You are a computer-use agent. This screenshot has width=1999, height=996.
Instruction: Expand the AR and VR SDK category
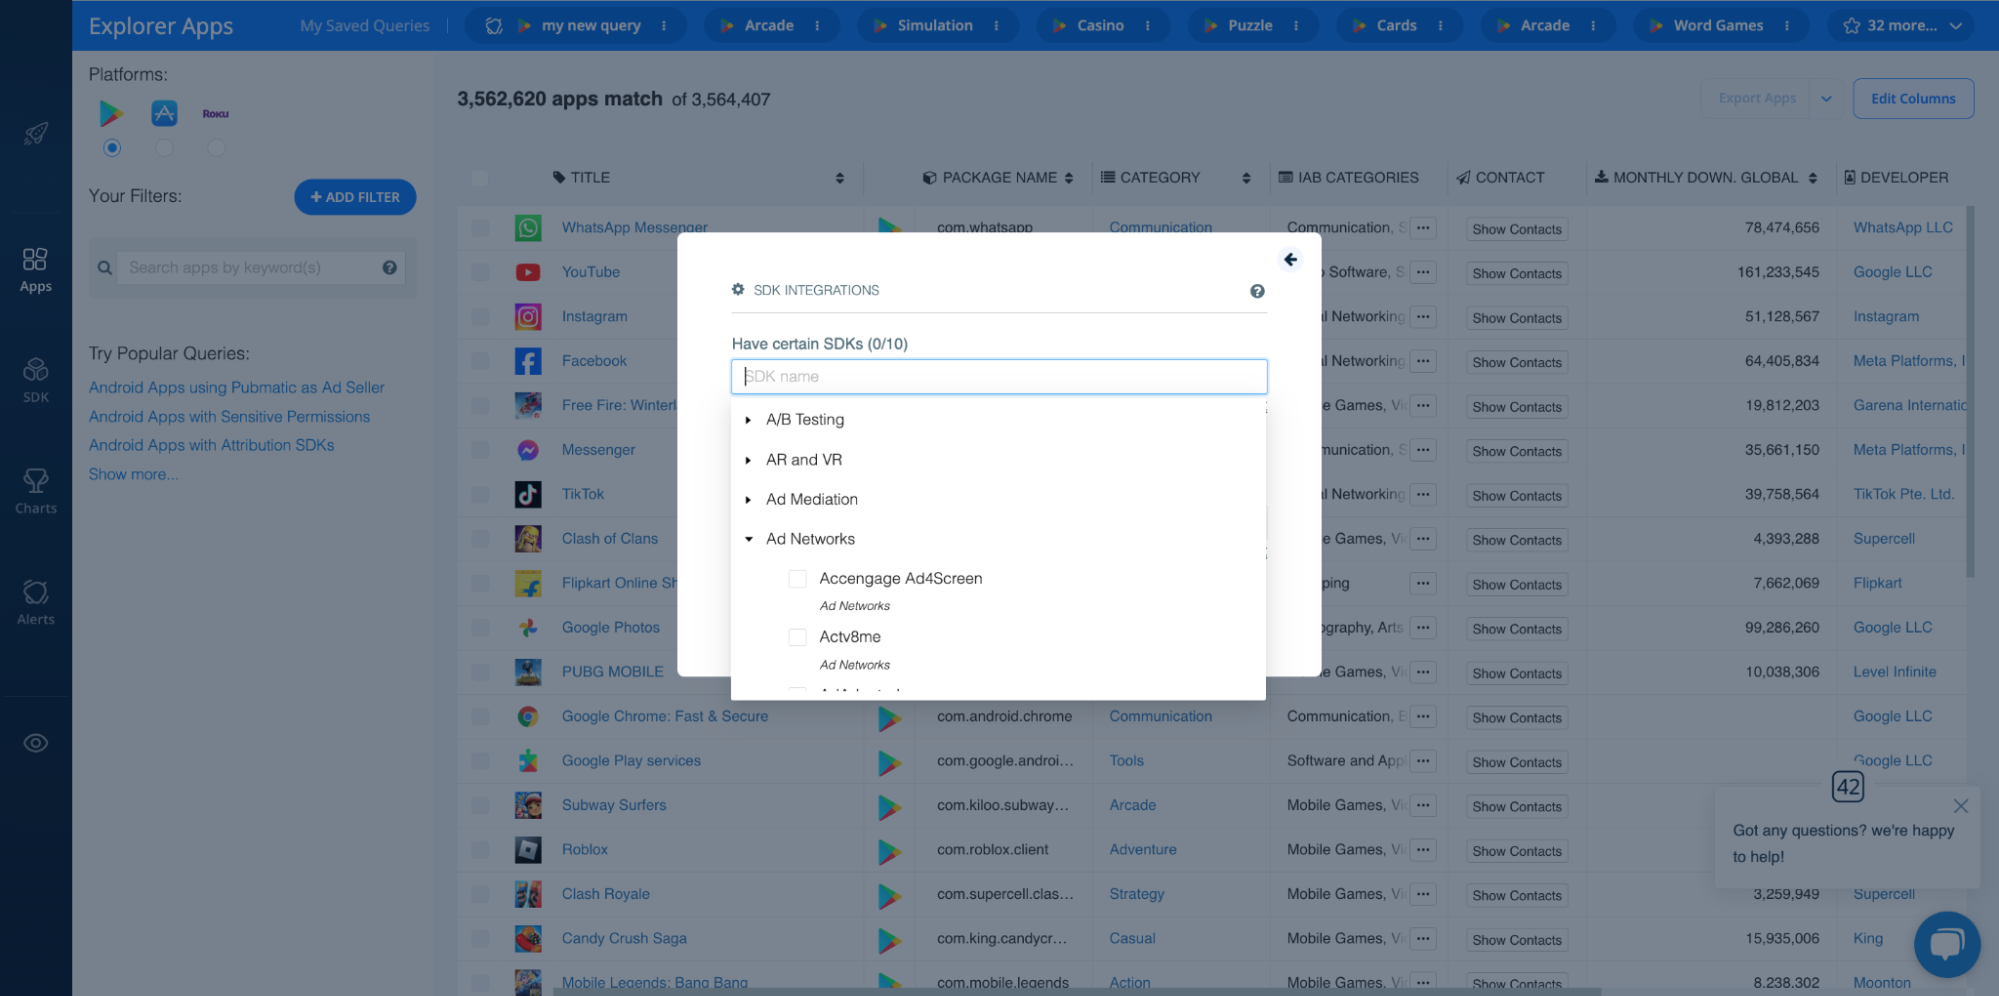748,460
